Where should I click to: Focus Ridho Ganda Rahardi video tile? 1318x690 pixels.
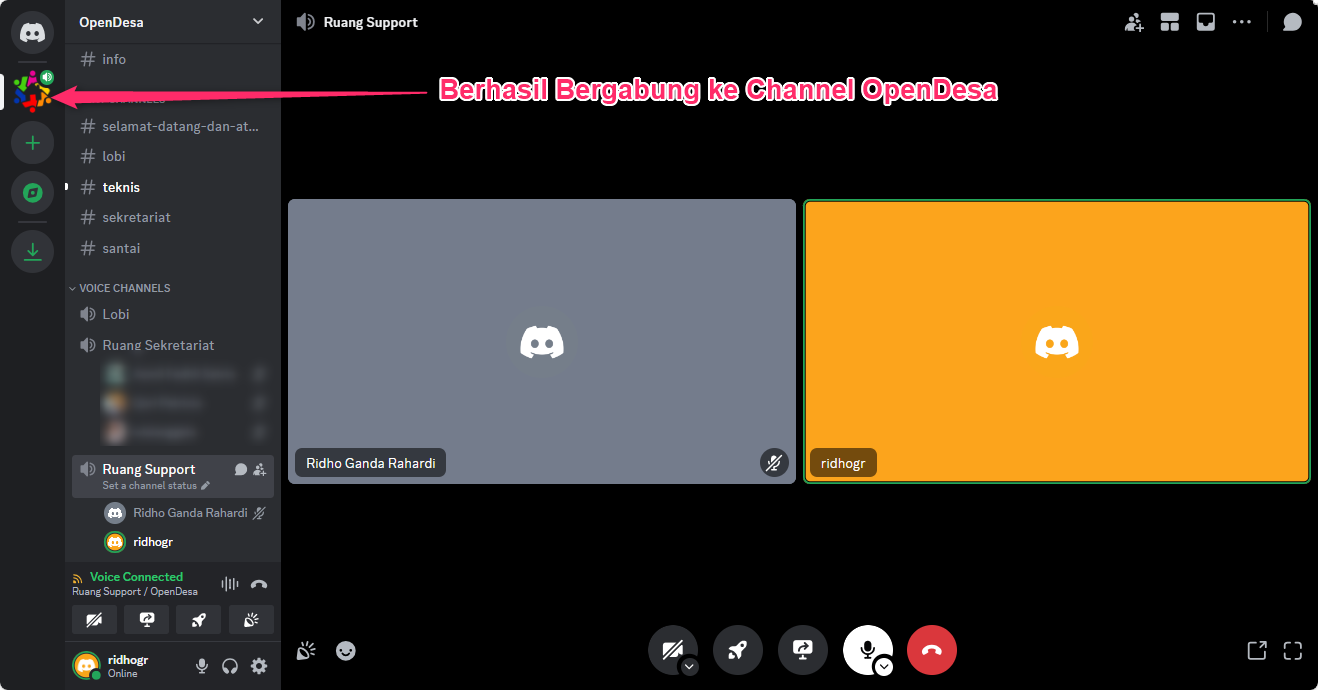[542, 341]
